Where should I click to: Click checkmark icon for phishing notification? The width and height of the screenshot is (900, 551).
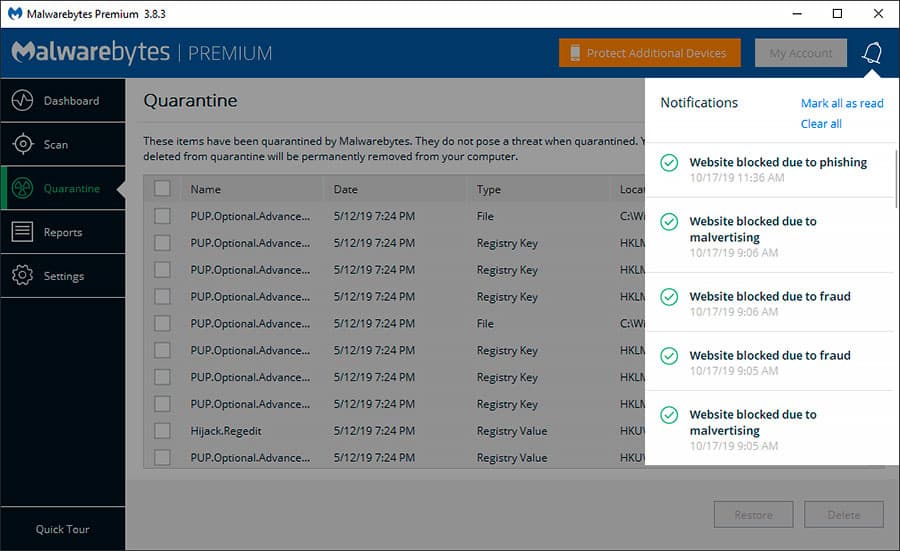669,163
